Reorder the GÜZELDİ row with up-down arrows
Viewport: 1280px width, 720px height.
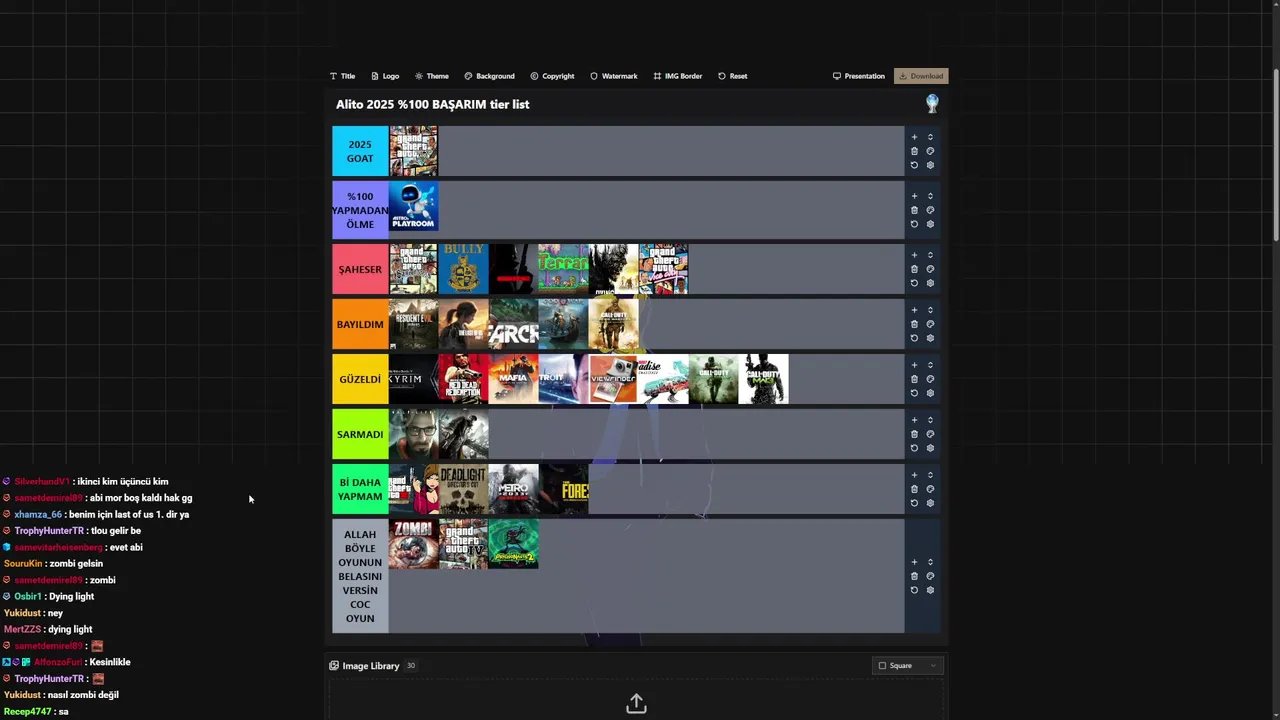[x=930, y=365]
